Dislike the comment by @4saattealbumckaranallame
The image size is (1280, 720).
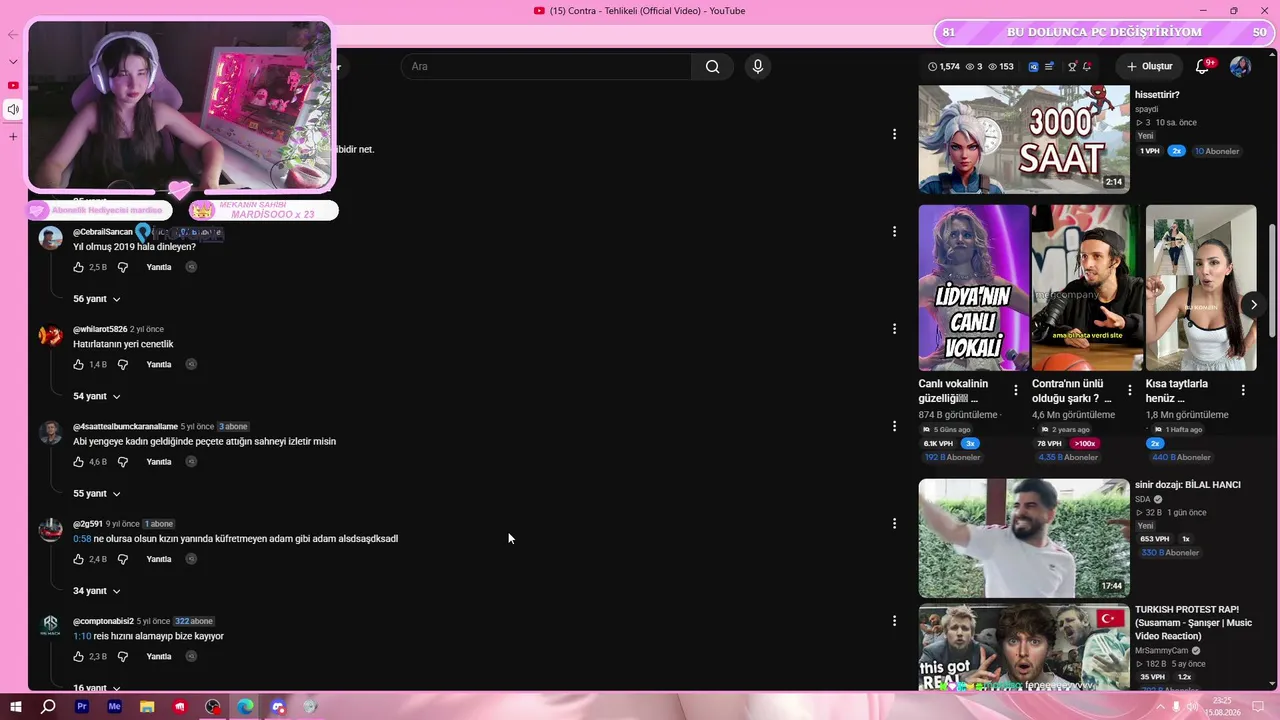[x=123, y=462]
